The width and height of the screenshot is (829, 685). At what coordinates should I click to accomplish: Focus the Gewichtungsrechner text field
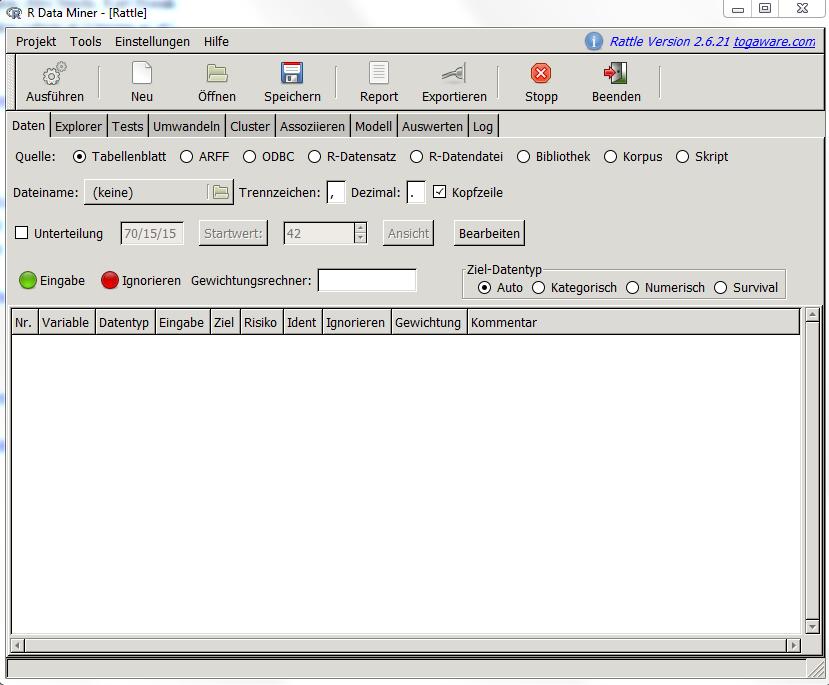click(367, 280)
